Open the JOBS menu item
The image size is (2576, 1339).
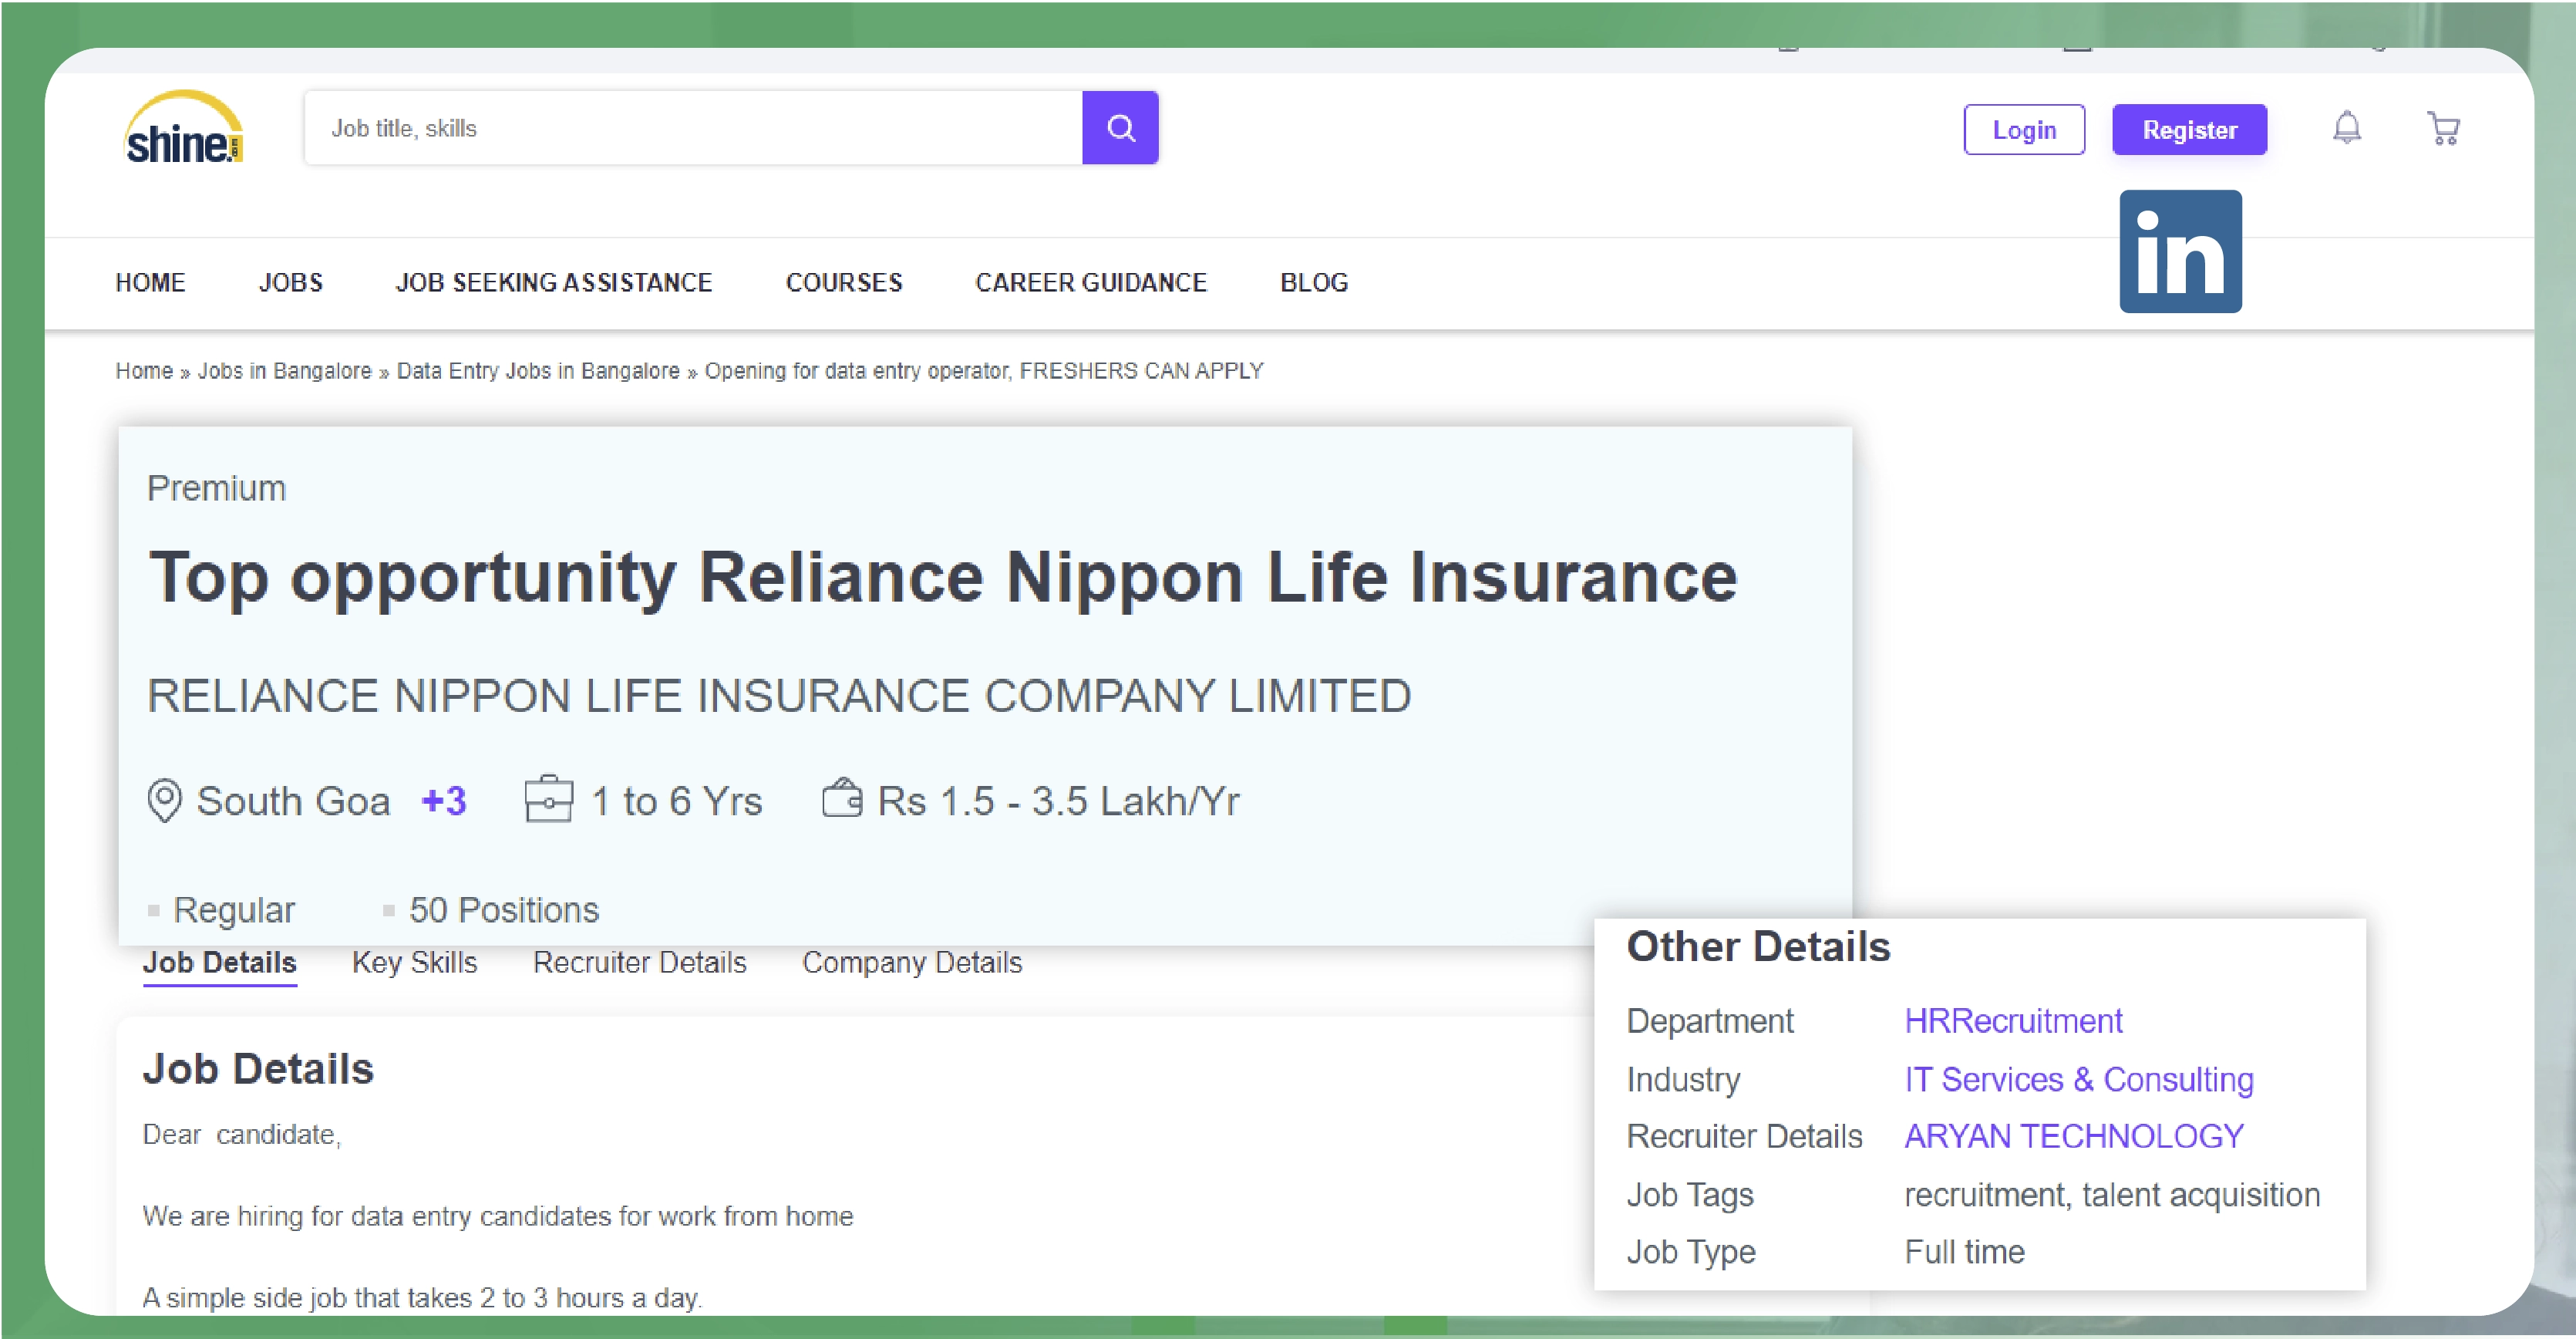pos(290,283)
